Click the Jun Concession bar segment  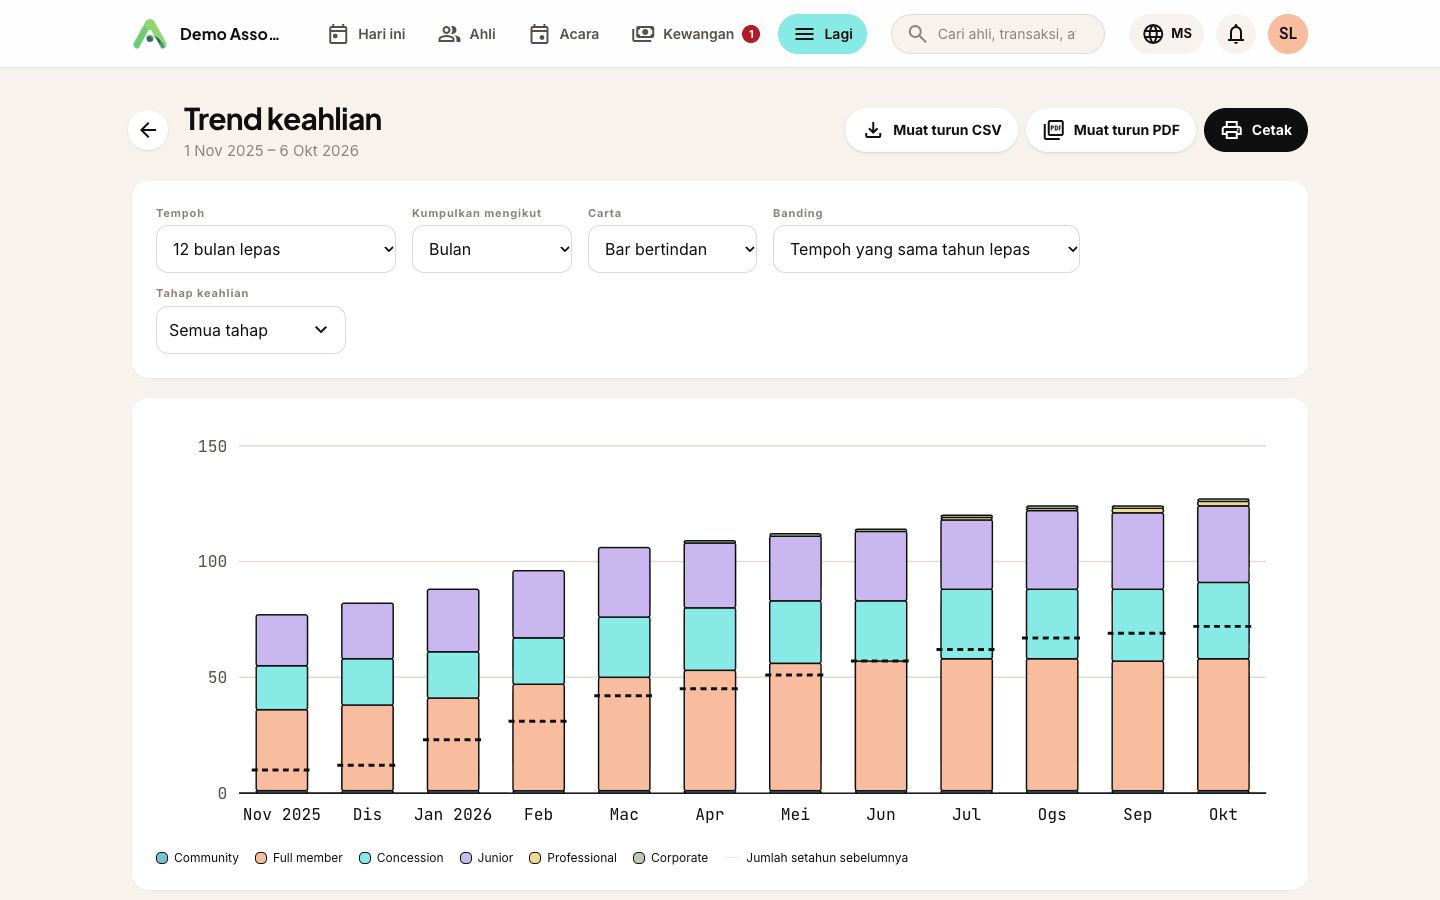(x=881, y=630)
